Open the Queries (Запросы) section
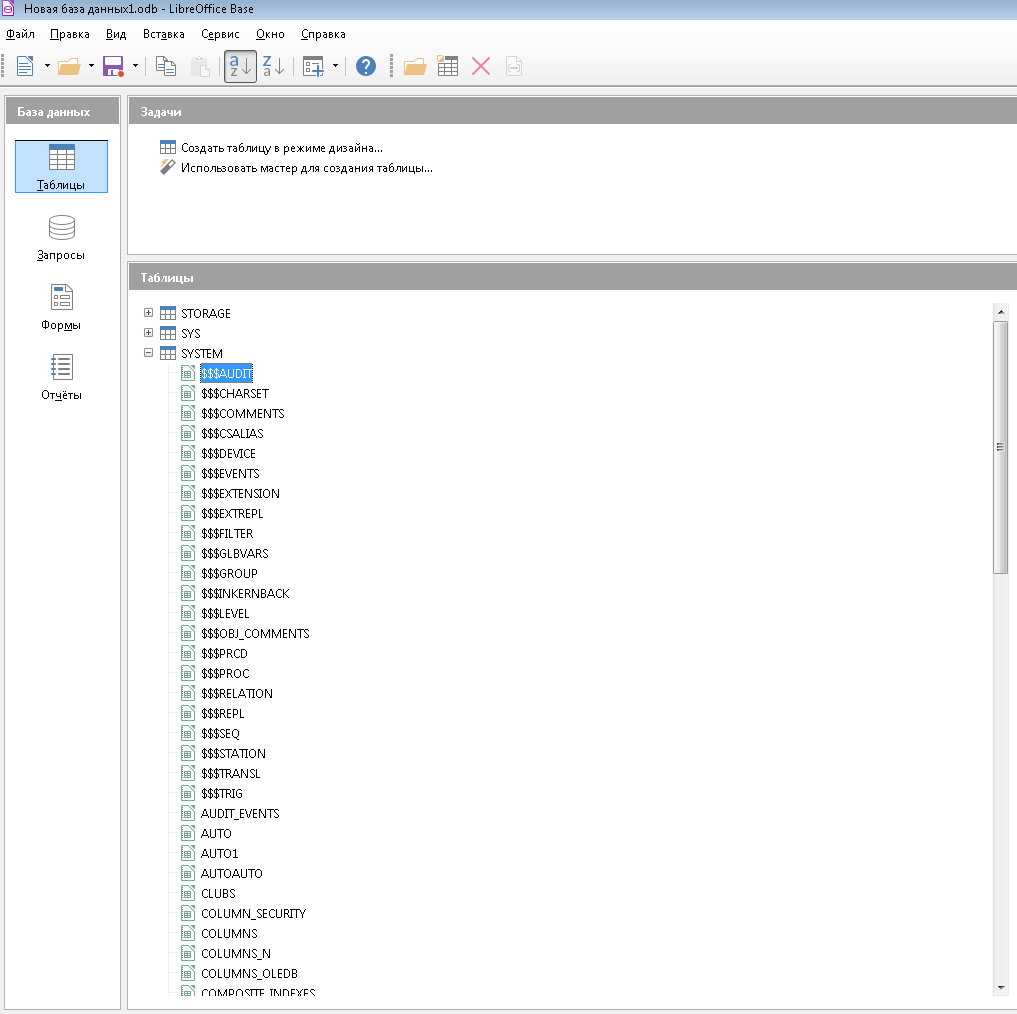Image resolution: width=1017 pixels, height=1014 pixels. [x=61, y=238]
